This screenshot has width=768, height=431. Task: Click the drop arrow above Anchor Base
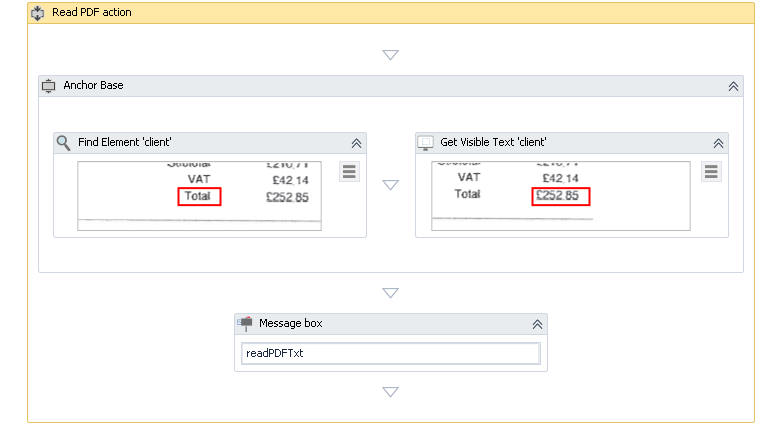tap(391, 55)
